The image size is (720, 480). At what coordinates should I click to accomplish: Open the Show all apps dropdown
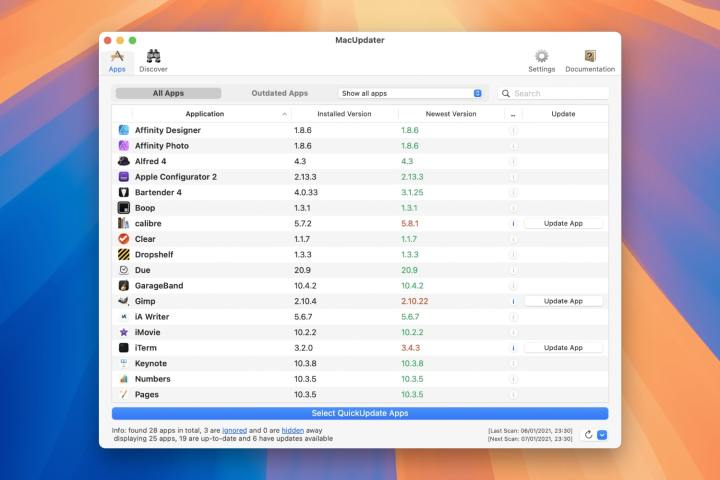click(x=411, y=93)
